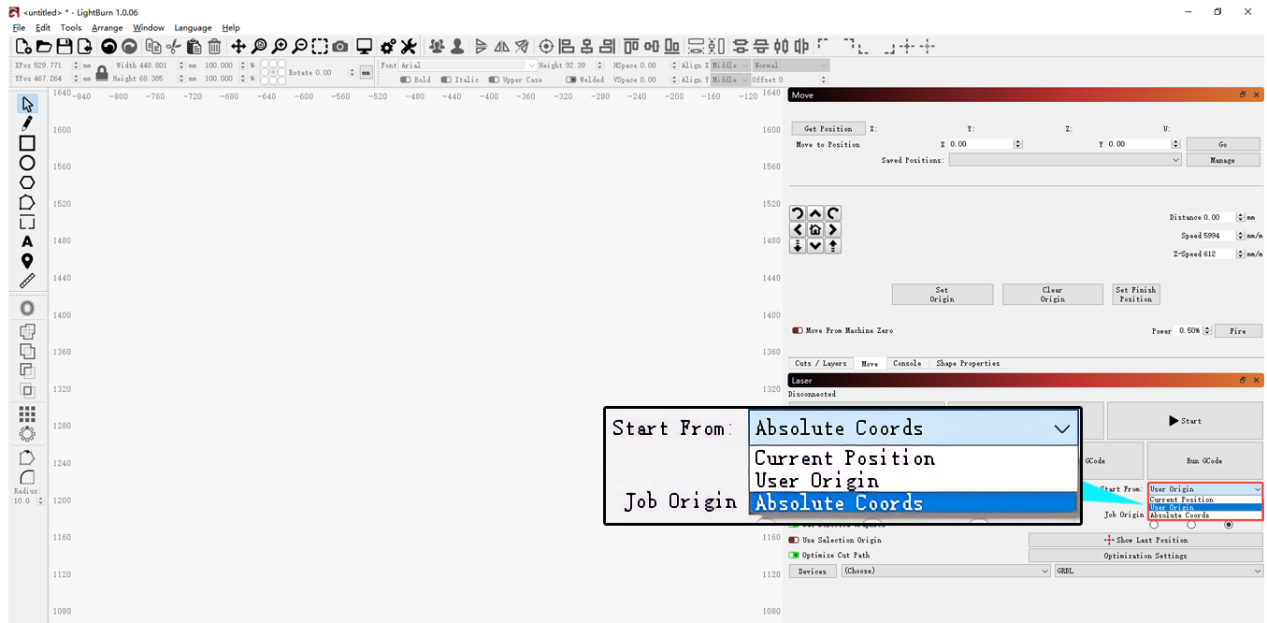Switch to the Console tab
The image size is (1267, 623).
907,363
